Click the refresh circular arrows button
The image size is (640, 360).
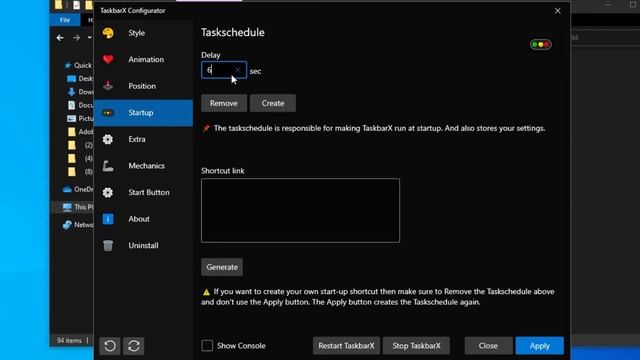tap(134, 346)
